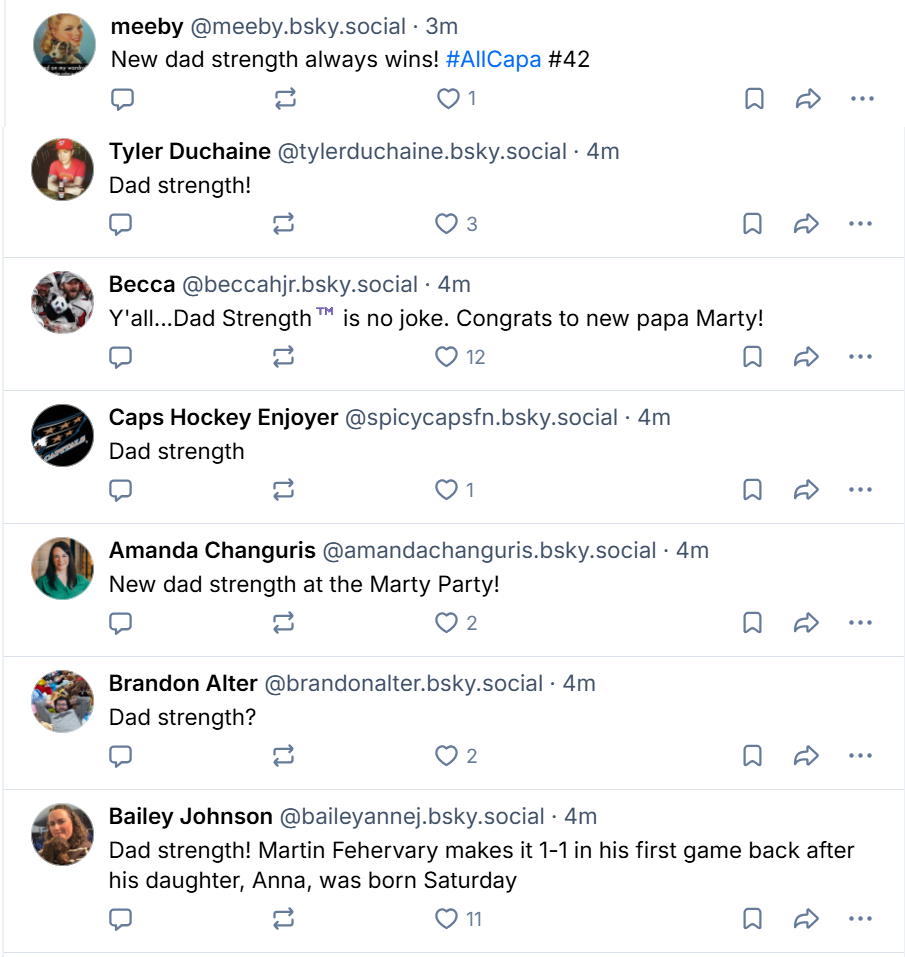Repost Amanda Changuris's Marty Party post
Viewport: 905px width, 957px height.
[284, 623]
